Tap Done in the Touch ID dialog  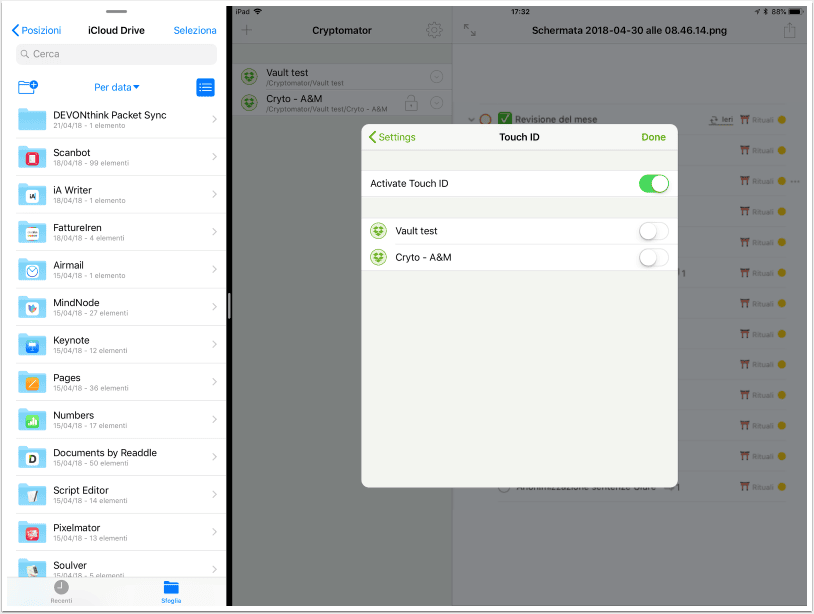click(x=653, y=137)
